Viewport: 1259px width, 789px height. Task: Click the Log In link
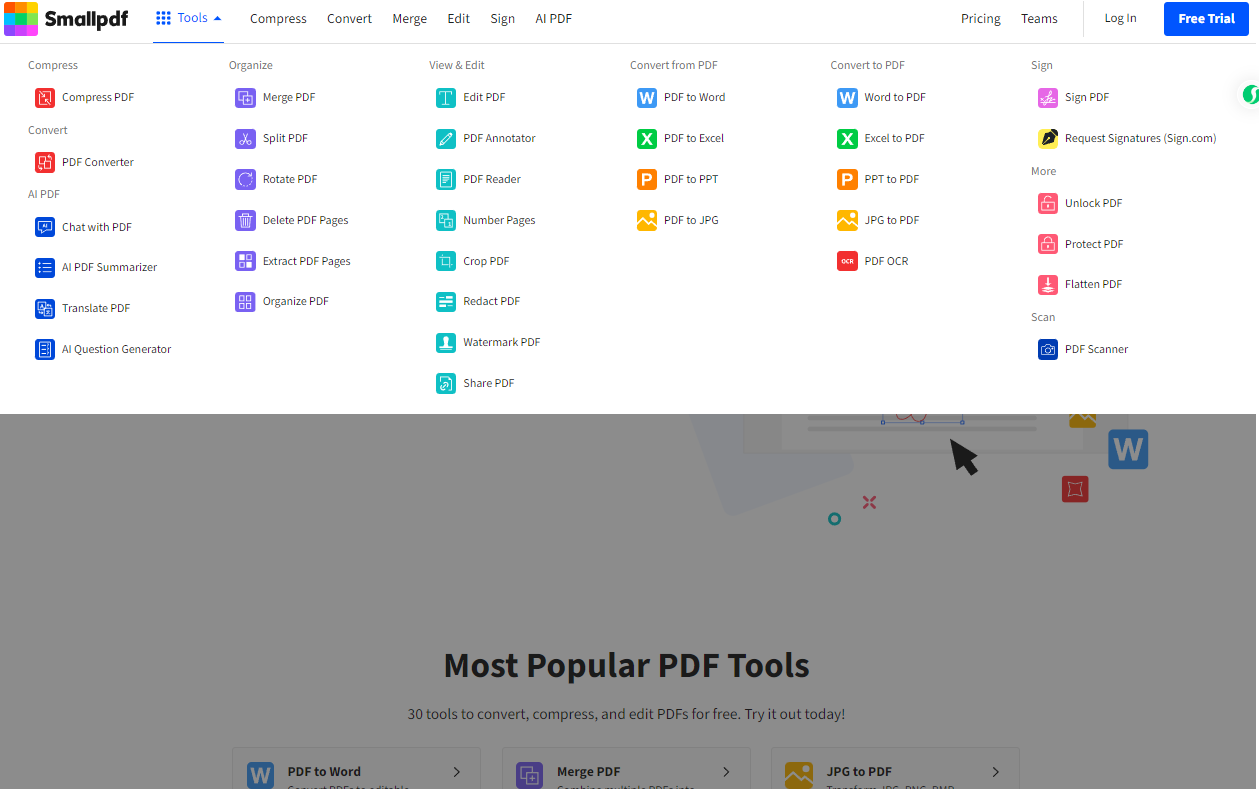(x=1120, y=18)
